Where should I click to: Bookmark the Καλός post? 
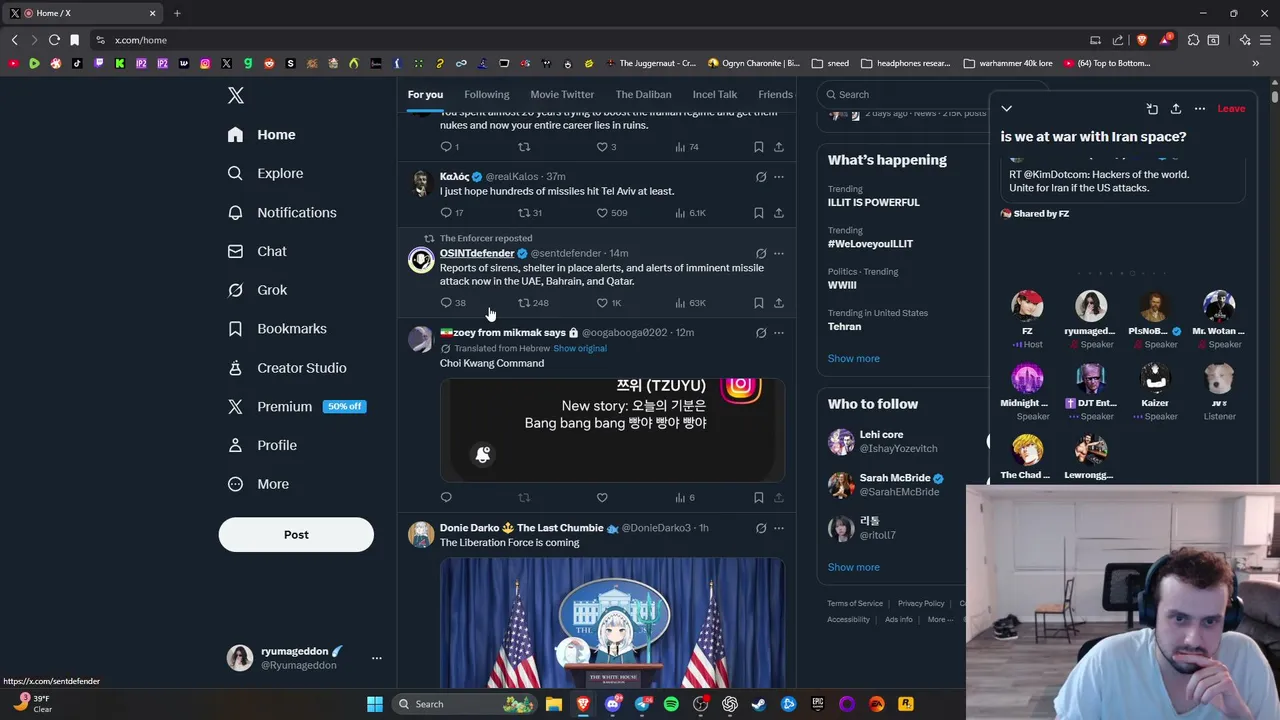[759, 212]
